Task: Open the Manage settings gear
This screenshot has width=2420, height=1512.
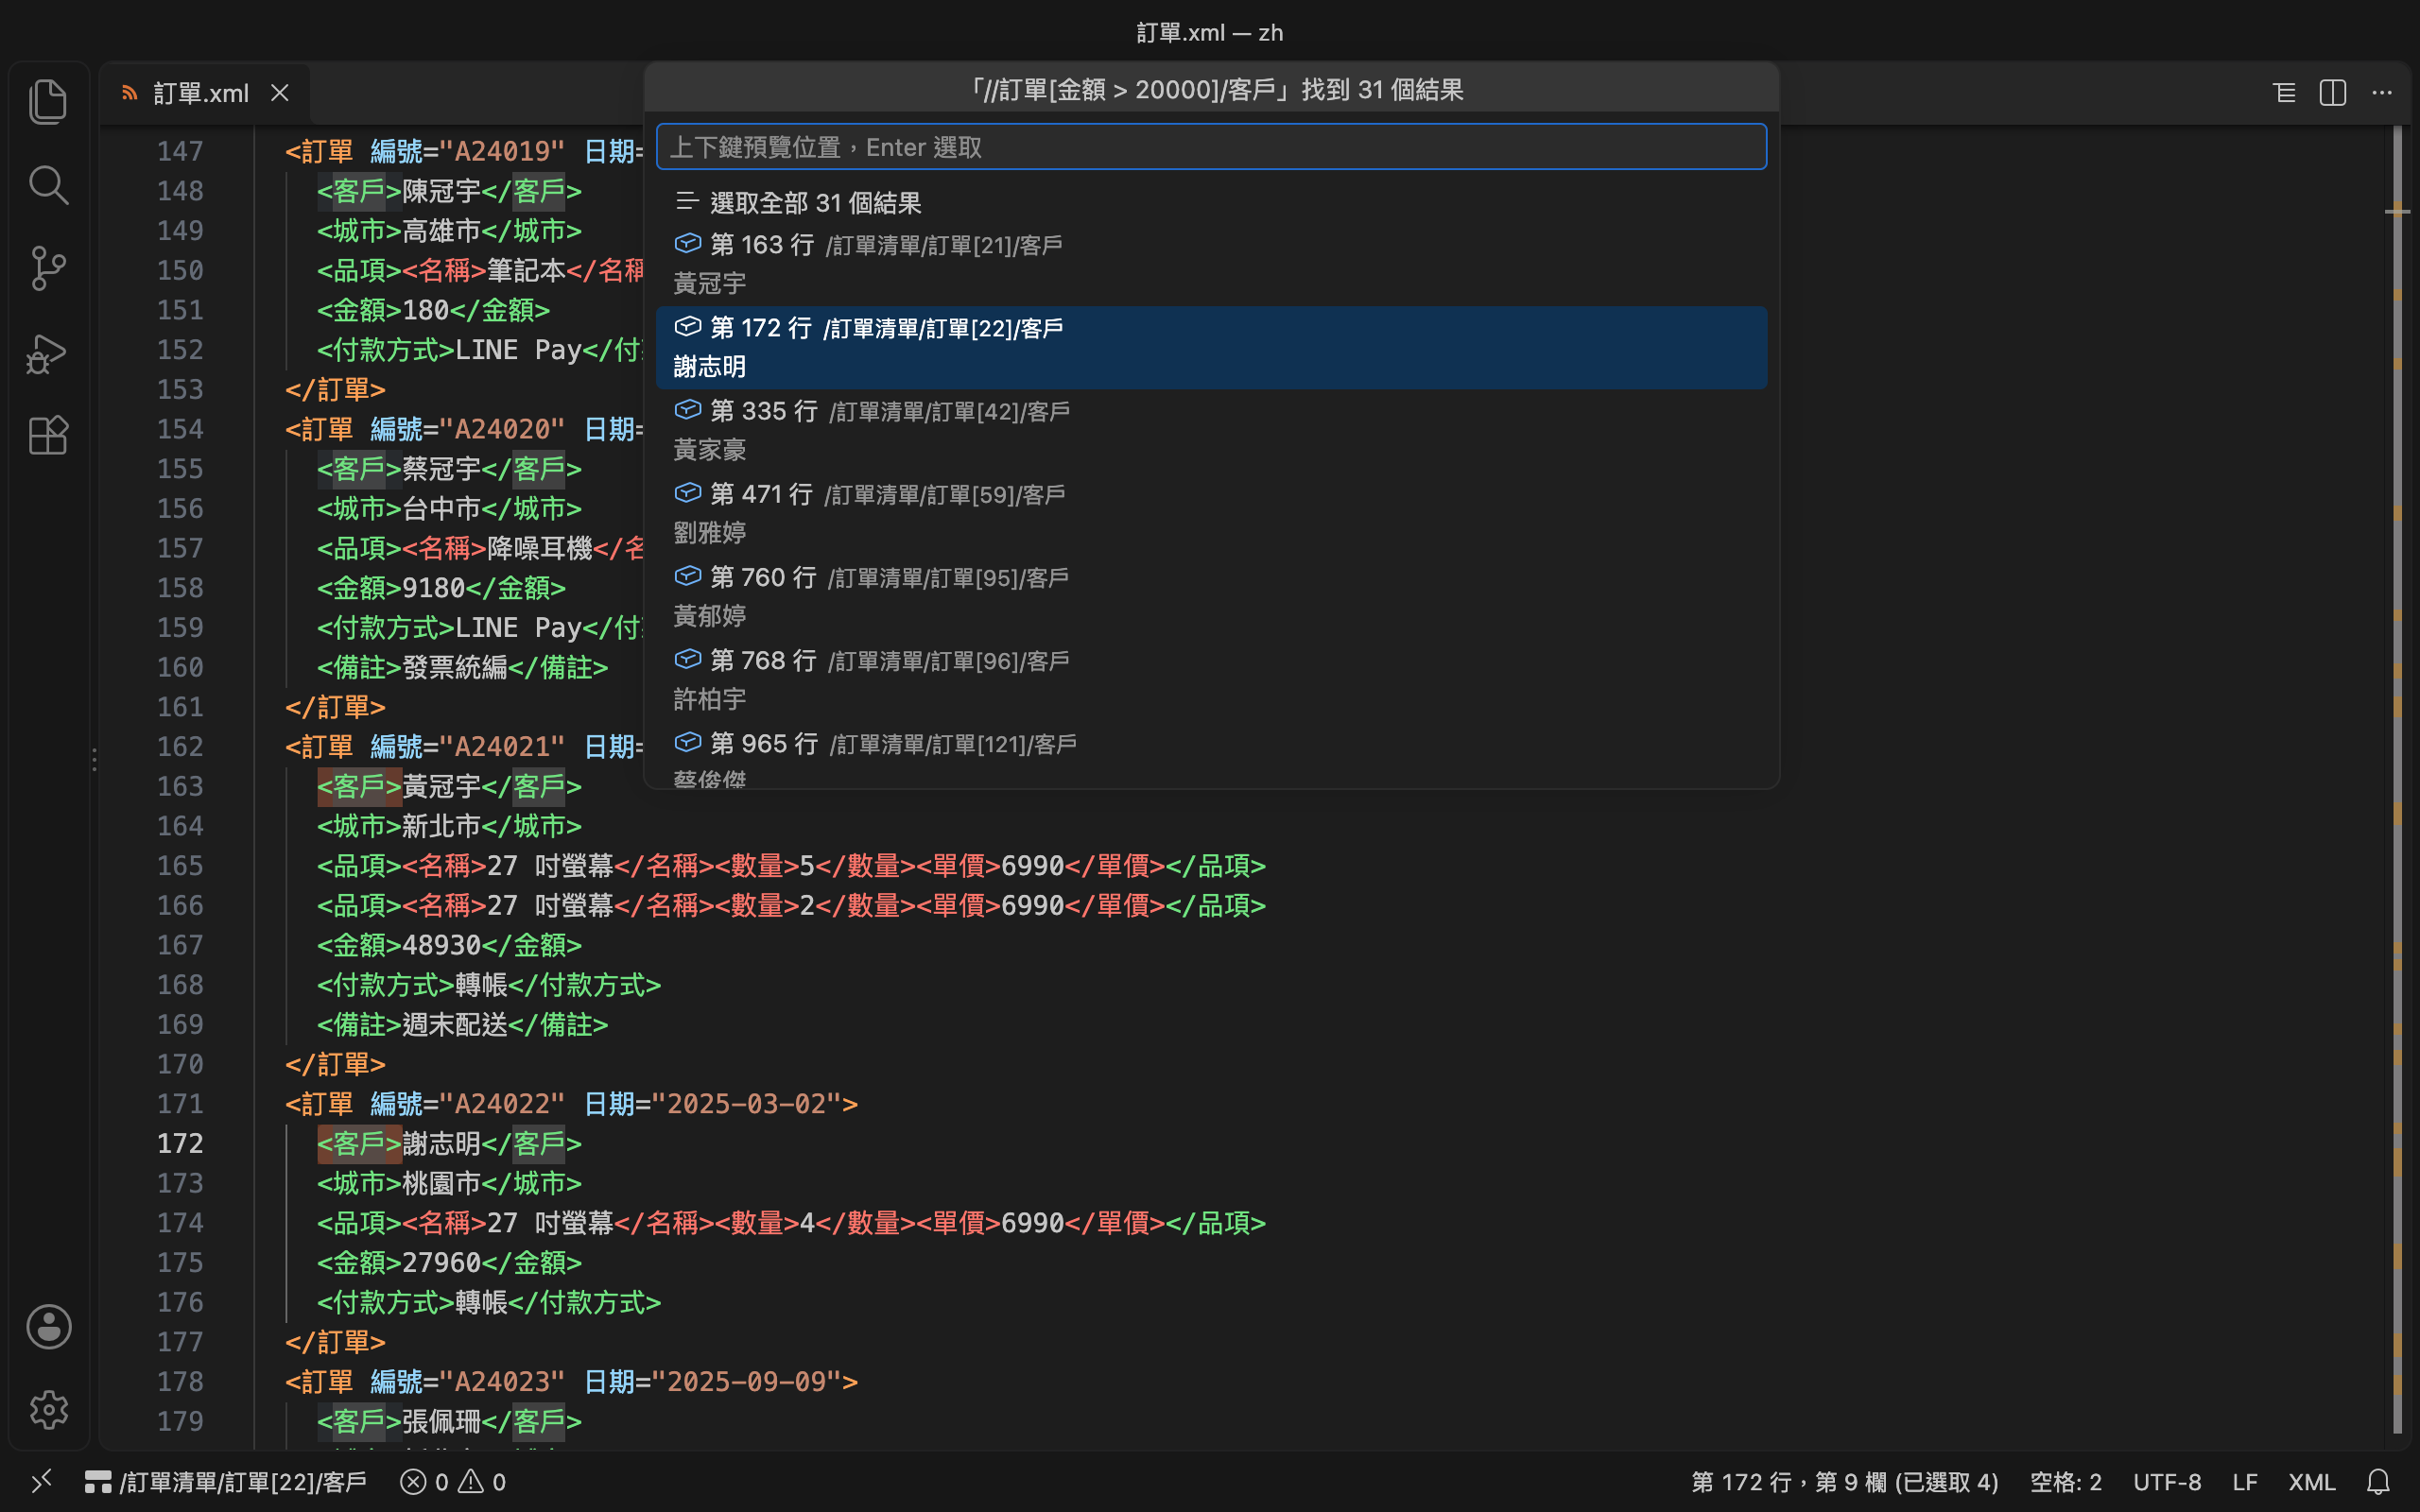Action: click(48, 1410)
